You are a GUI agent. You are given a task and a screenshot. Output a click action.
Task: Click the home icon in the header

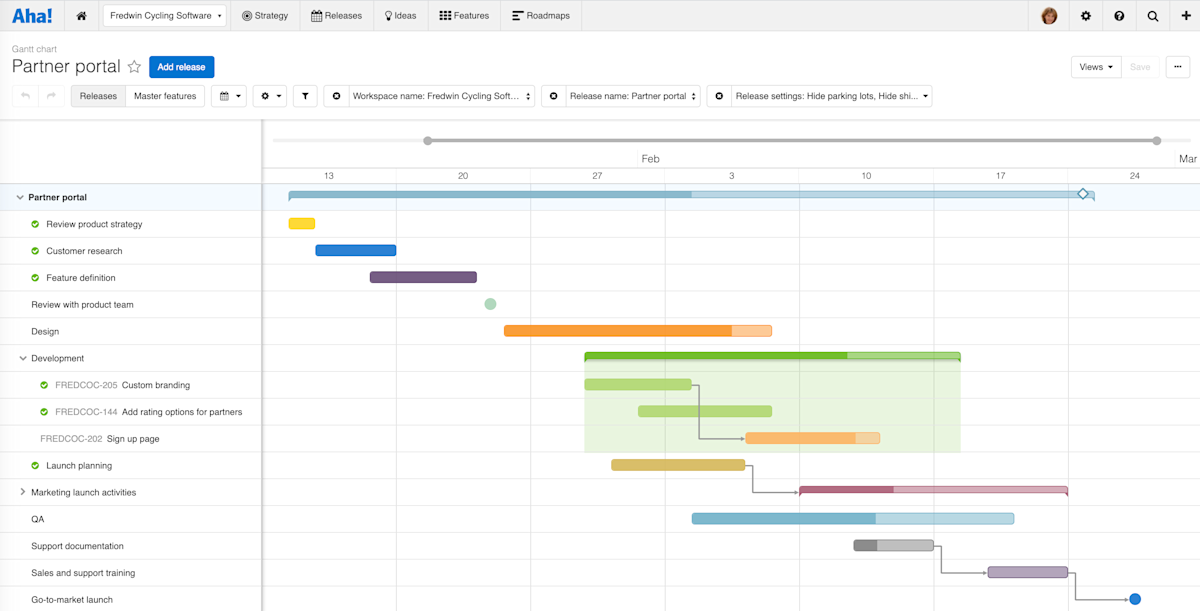(x=81, y=16)
